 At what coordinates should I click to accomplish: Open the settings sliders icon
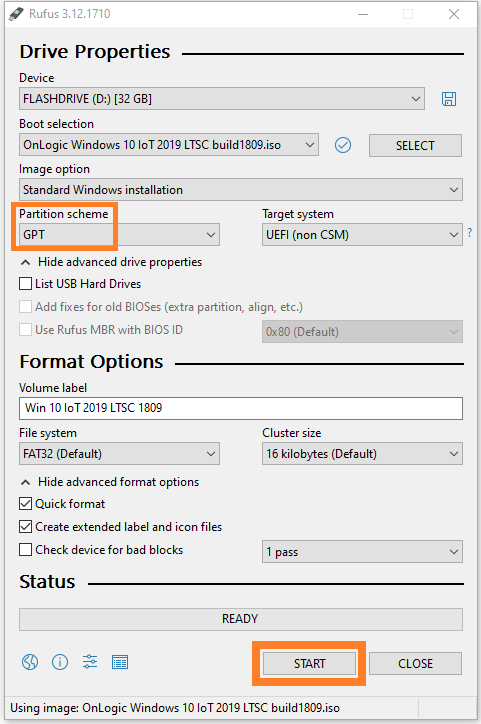tap(90, 662)
